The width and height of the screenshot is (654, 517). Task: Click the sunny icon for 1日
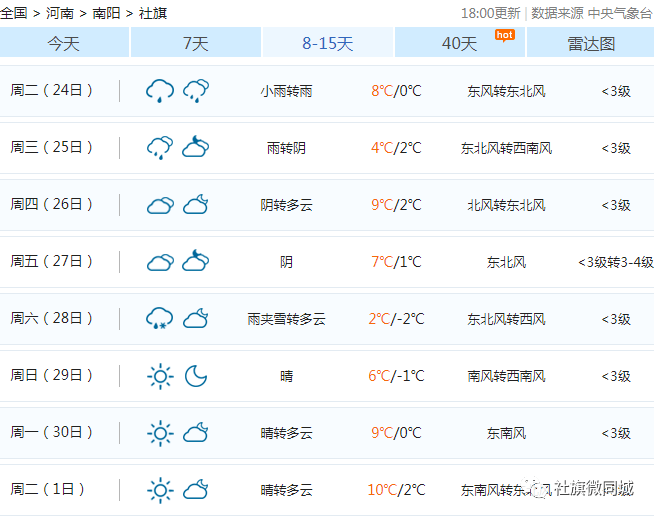(160, 491)
